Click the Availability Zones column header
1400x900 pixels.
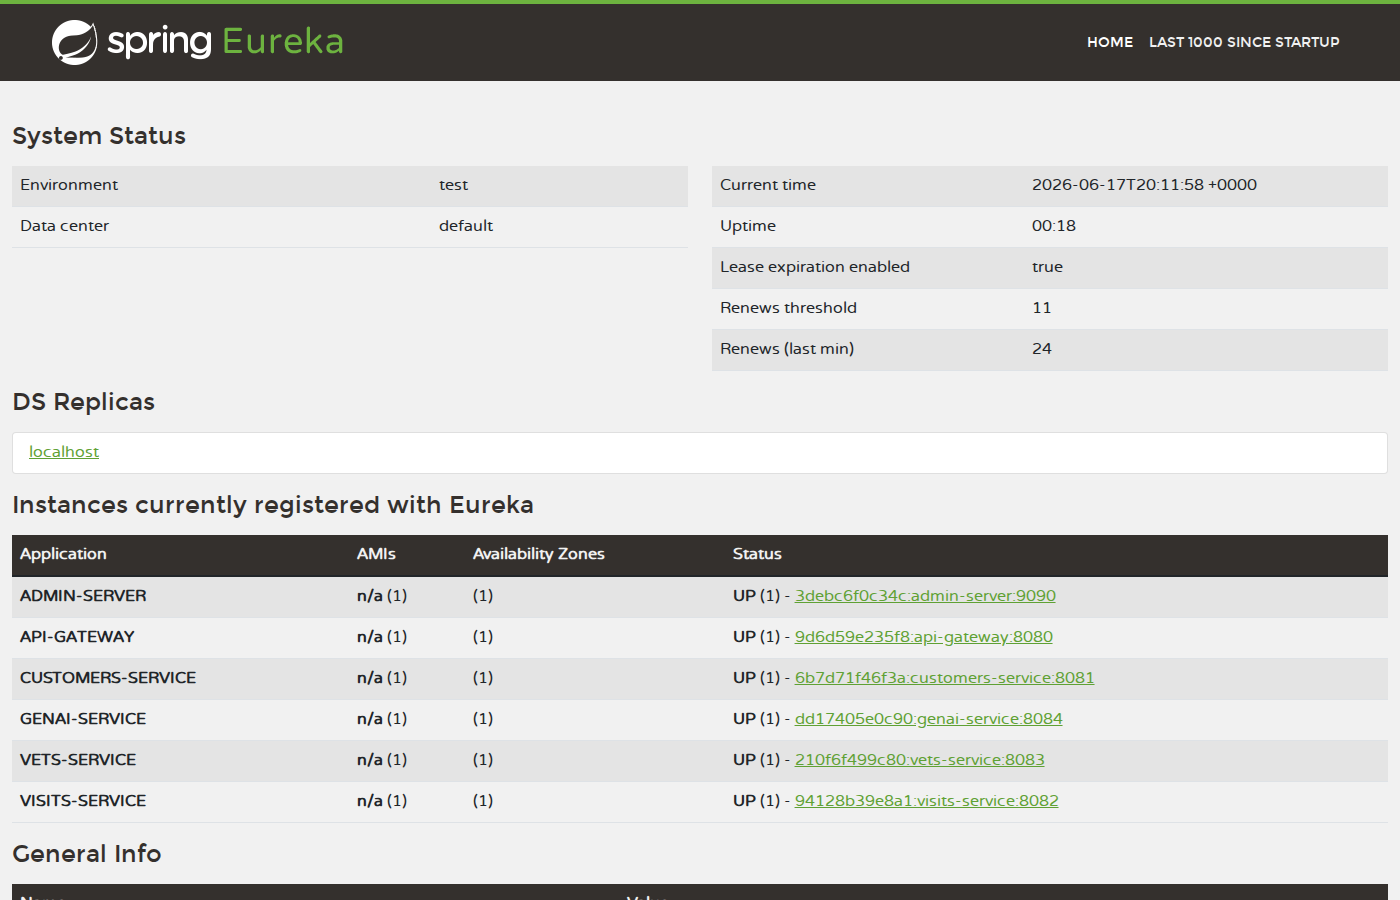click(x=539, y=554)
